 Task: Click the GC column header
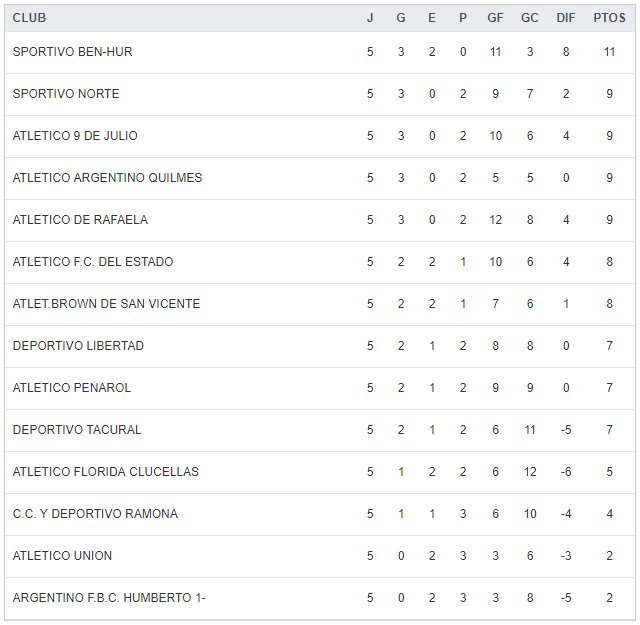coord(530,18)
